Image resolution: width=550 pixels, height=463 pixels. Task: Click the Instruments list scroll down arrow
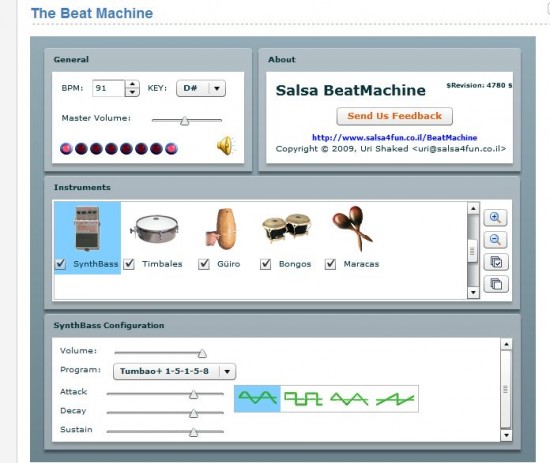point(473,292)
